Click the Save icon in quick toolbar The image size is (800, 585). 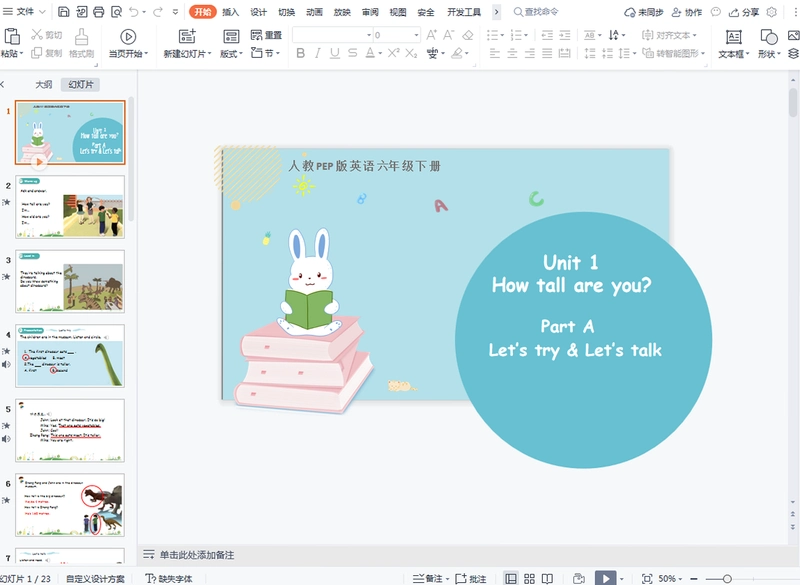[63, 12]
